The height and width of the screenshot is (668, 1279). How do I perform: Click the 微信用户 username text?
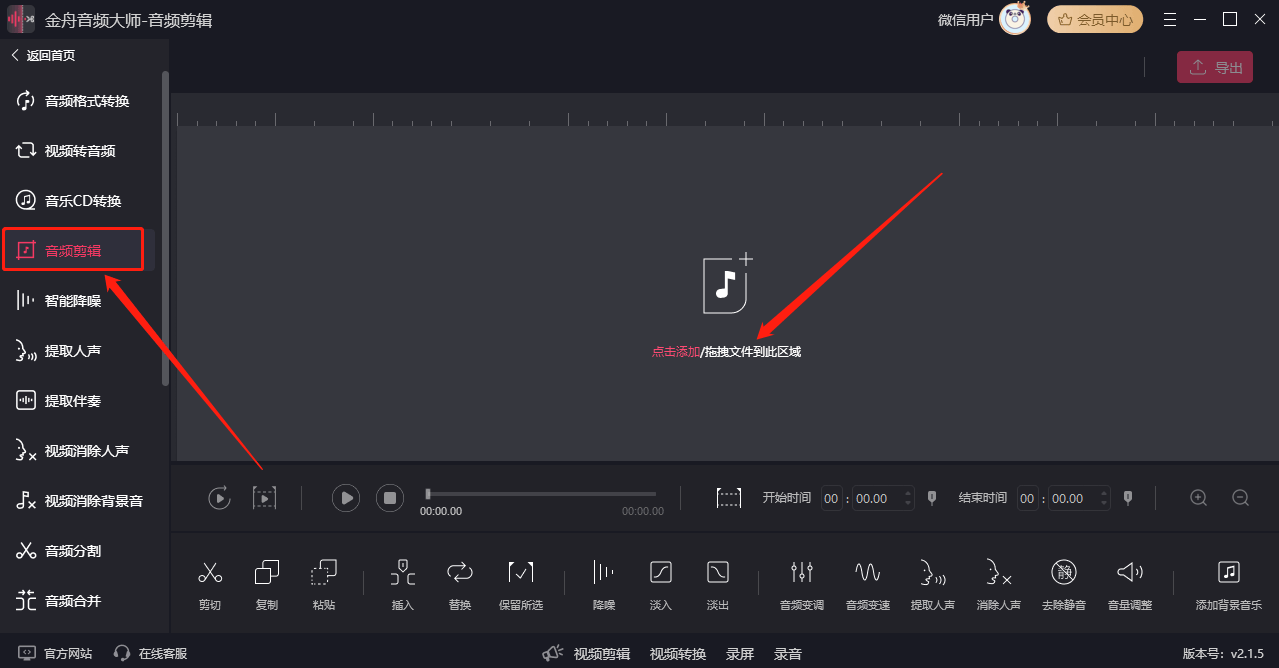click(965, 19)
